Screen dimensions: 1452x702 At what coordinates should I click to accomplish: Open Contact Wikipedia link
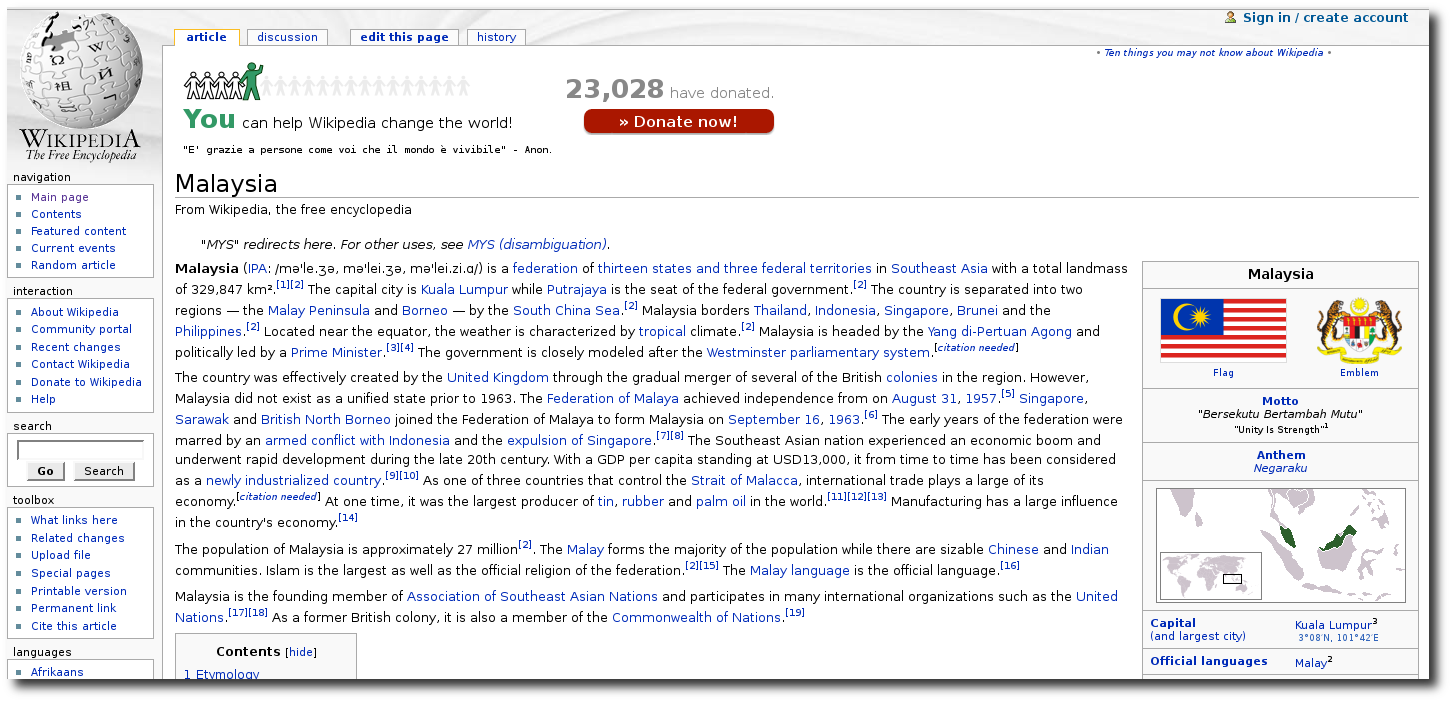click(x=80, y=364)
